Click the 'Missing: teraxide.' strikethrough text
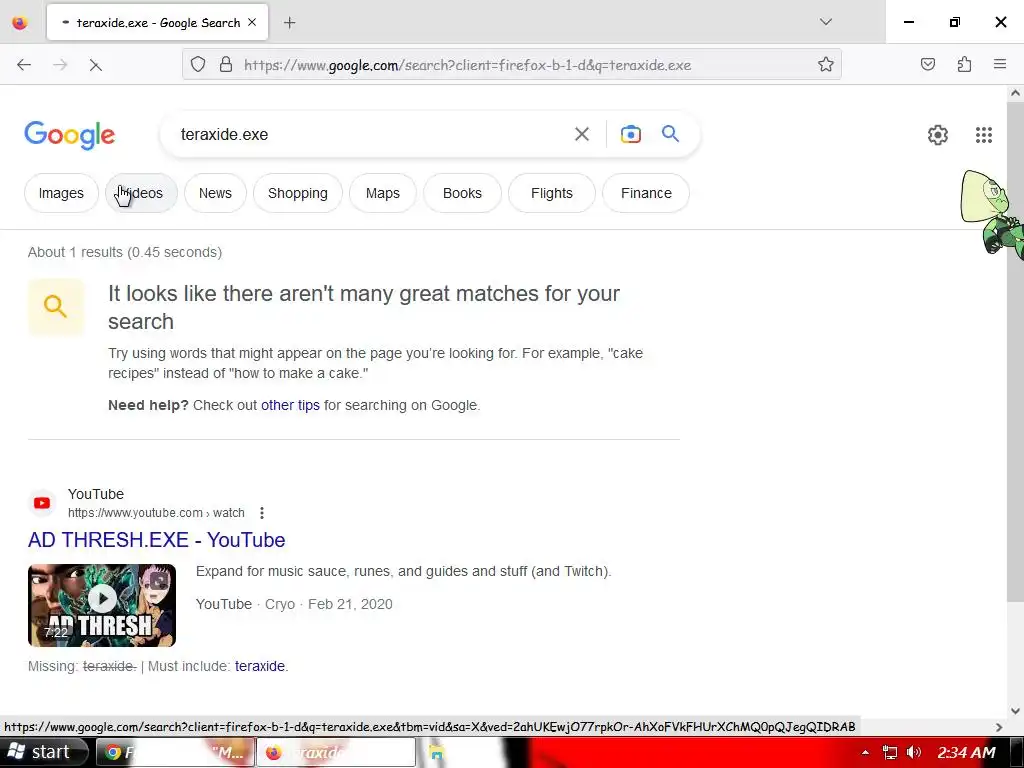Screen dimensions: 1024x768 tap(82, 666)
